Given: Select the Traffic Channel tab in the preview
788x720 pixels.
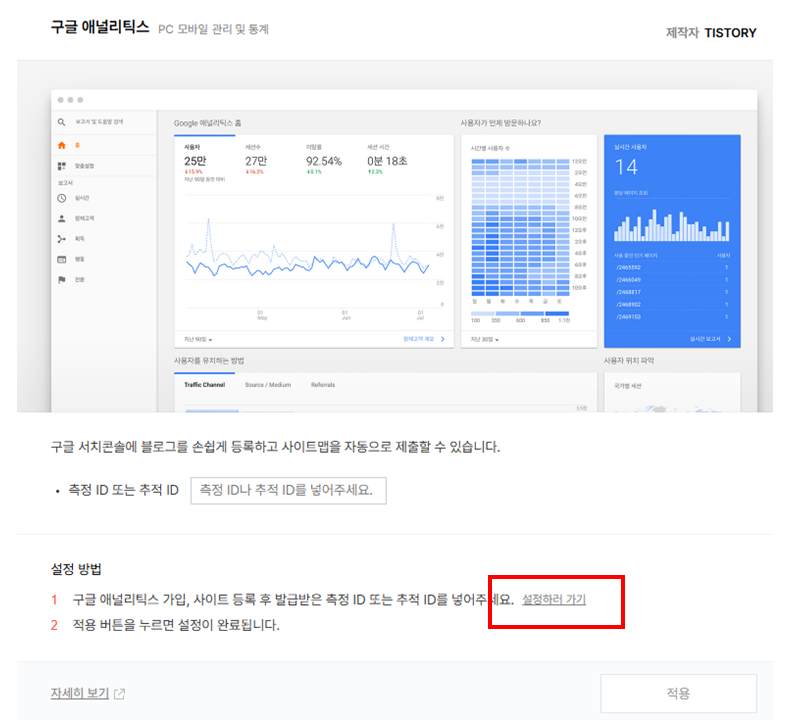Looking at the screenshot, I should [205, 385].
